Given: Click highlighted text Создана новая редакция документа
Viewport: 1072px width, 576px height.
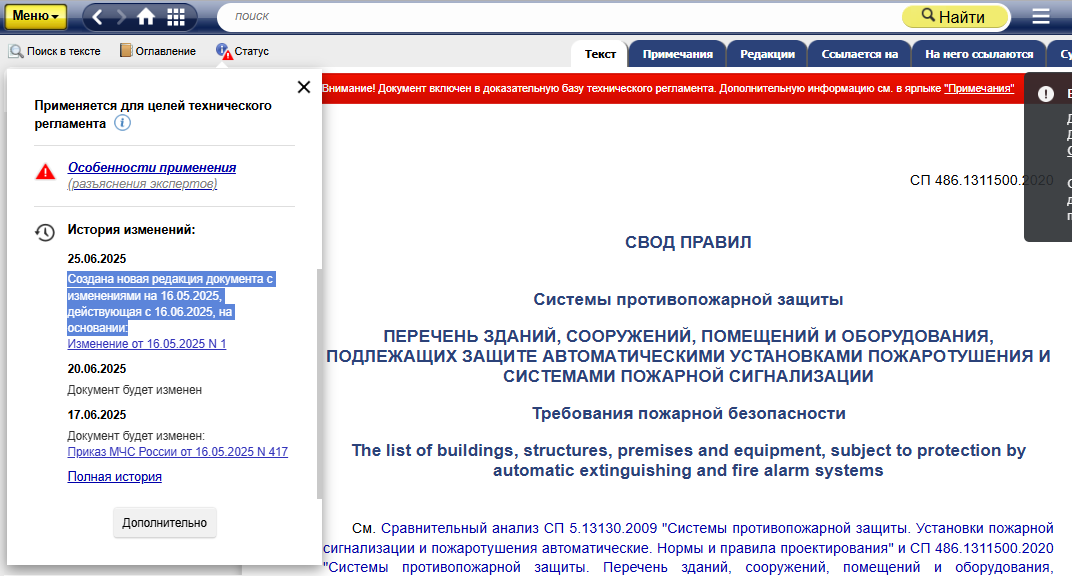Looking at the screenshot, I should [x=171, y=303].
